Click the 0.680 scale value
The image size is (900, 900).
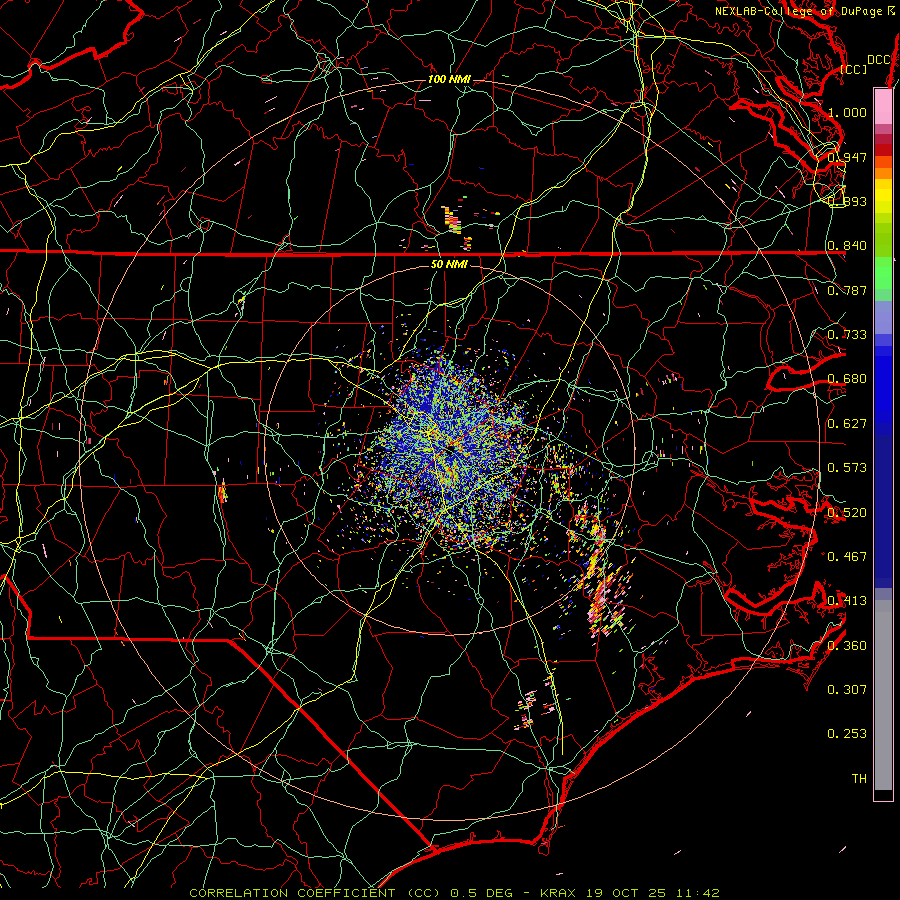[847, 379]
